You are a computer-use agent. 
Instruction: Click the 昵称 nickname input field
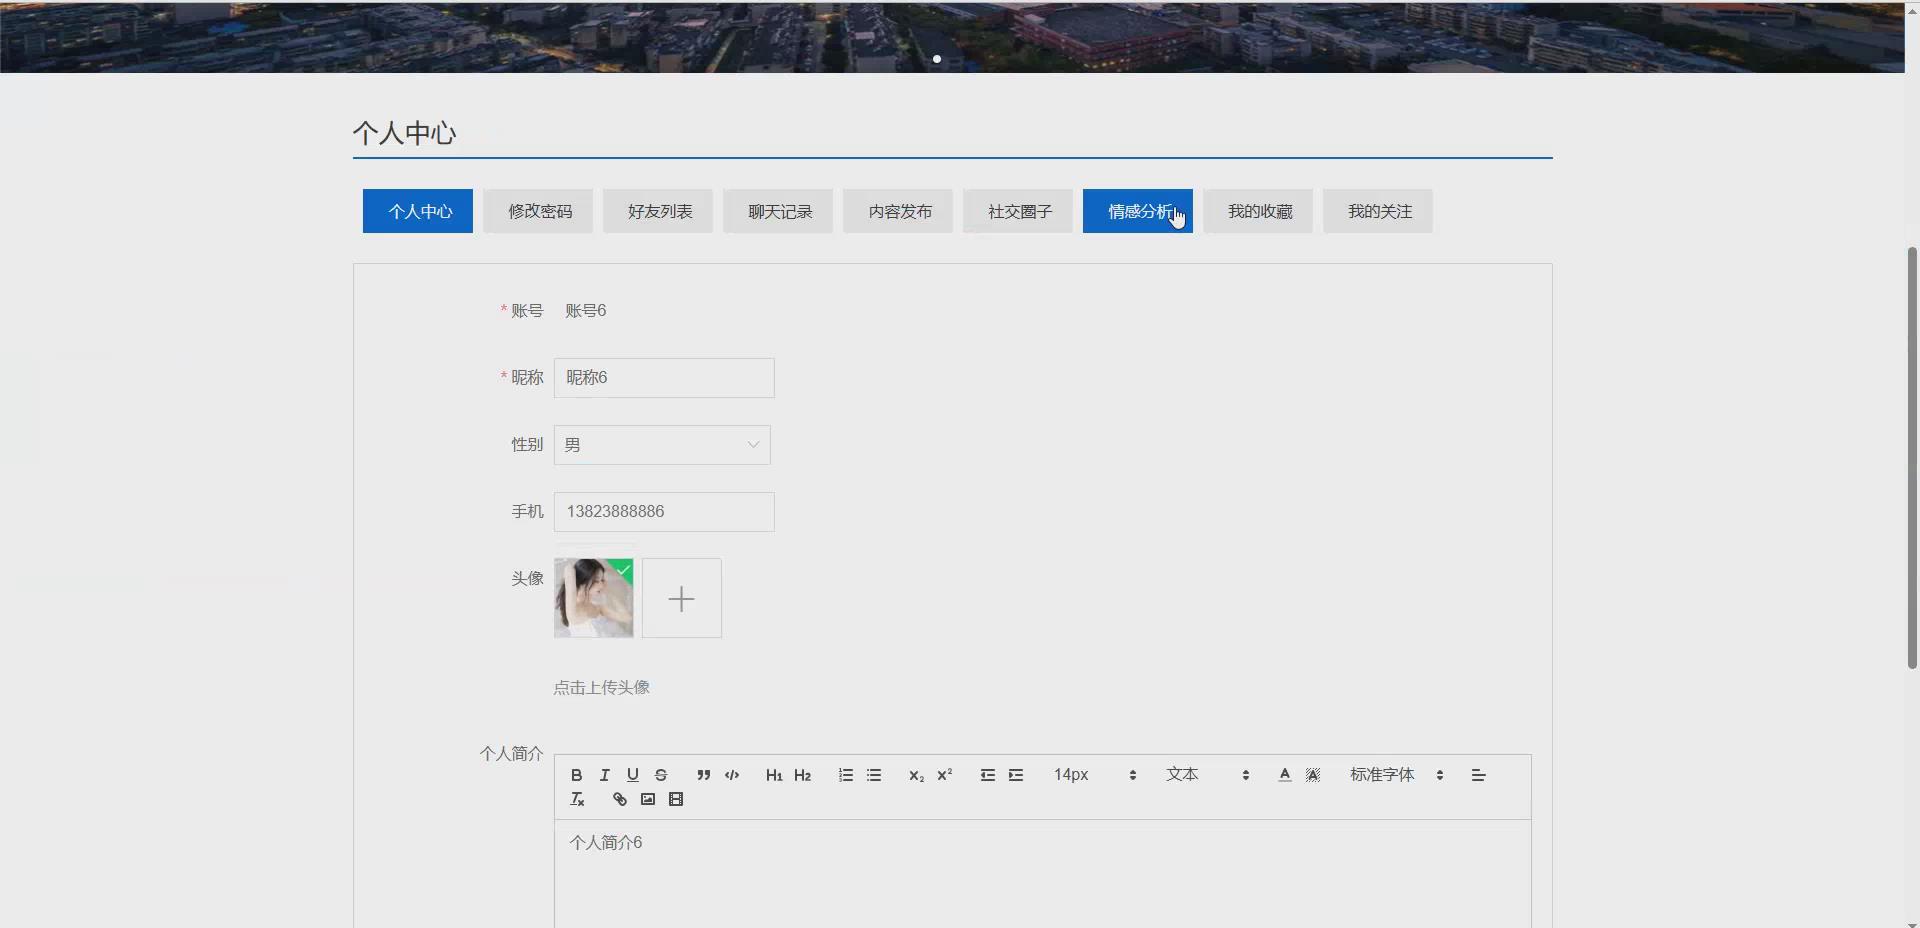[x=664, y=378]
